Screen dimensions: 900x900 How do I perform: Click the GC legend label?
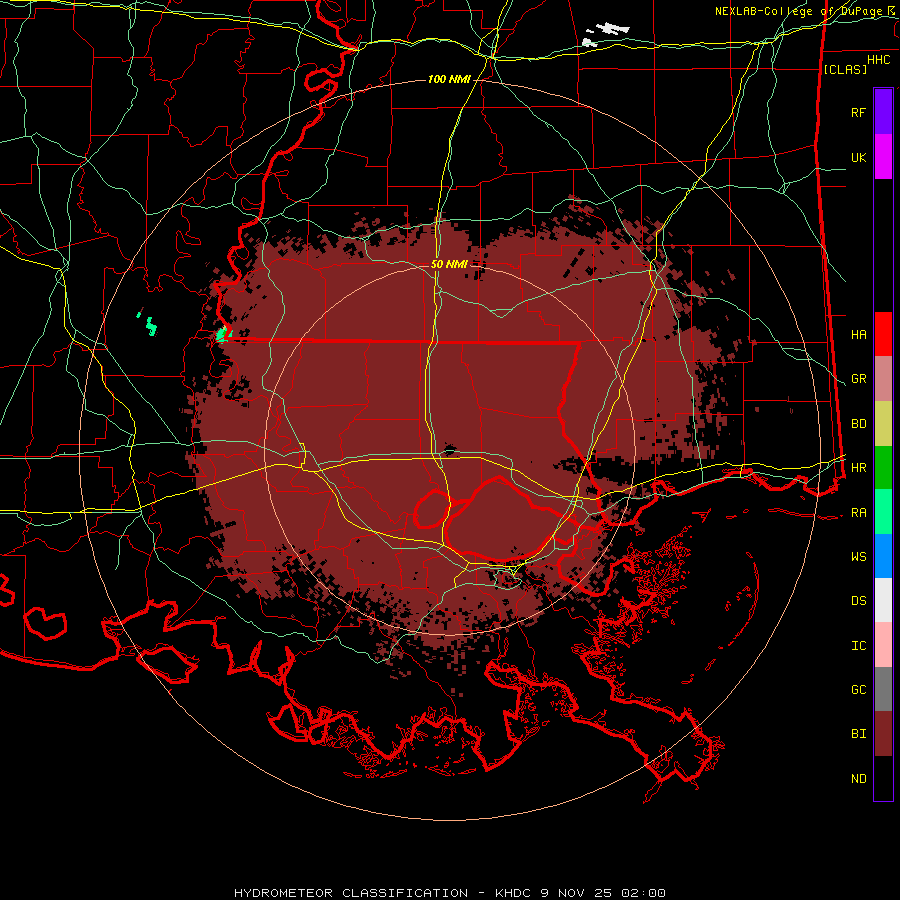click(x=858, y=690)
